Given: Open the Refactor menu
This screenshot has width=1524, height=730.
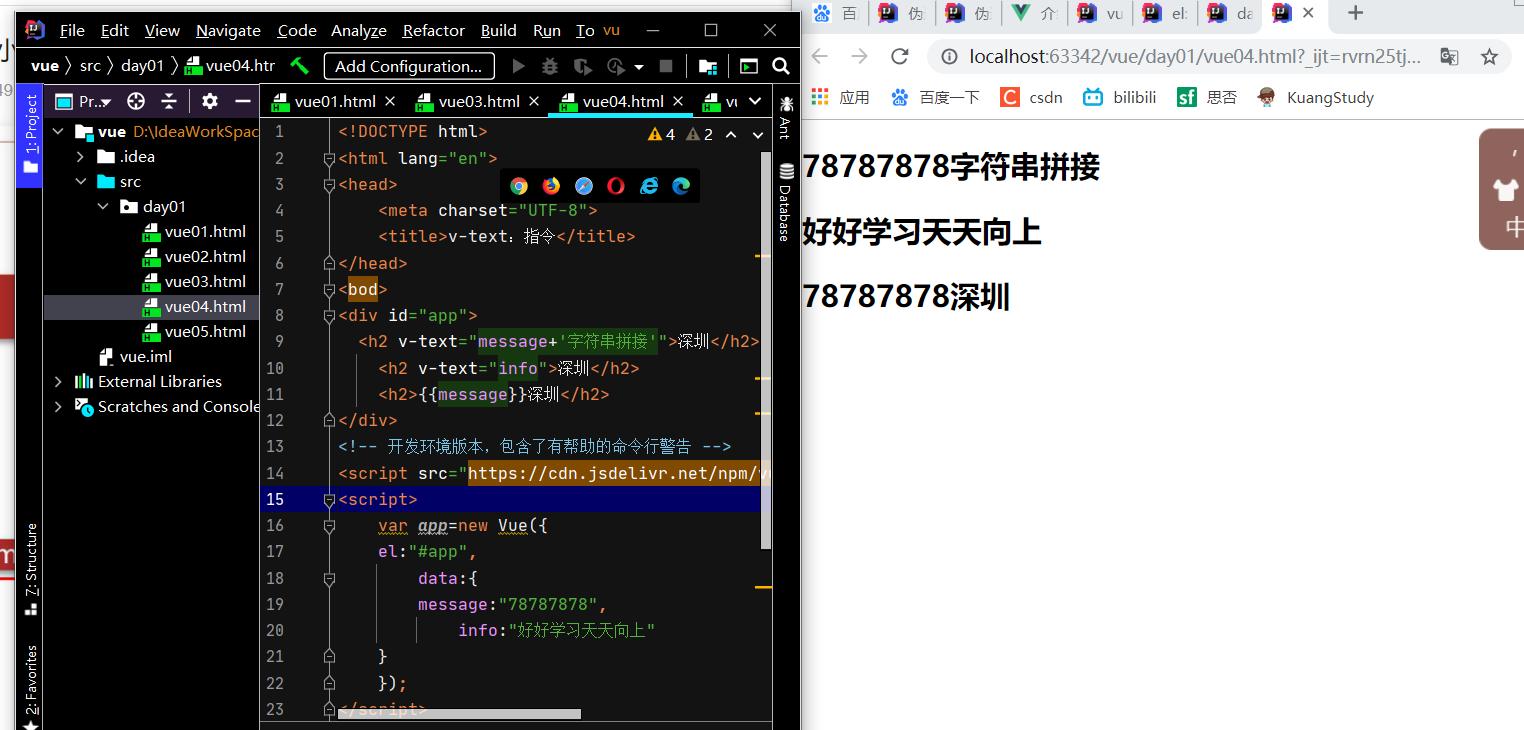Looking at the screenshot, I should point(433,30).
